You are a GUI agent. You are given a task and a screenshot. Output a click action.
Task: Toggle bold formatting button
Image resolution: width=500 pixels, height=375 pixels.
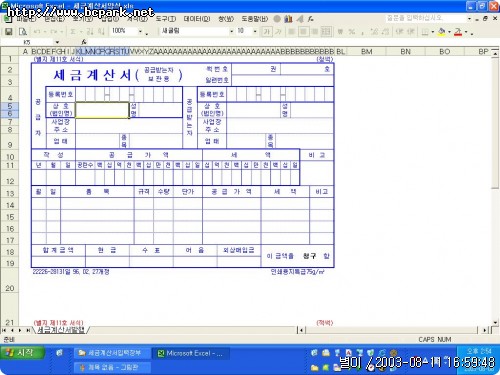click(266, 32)
